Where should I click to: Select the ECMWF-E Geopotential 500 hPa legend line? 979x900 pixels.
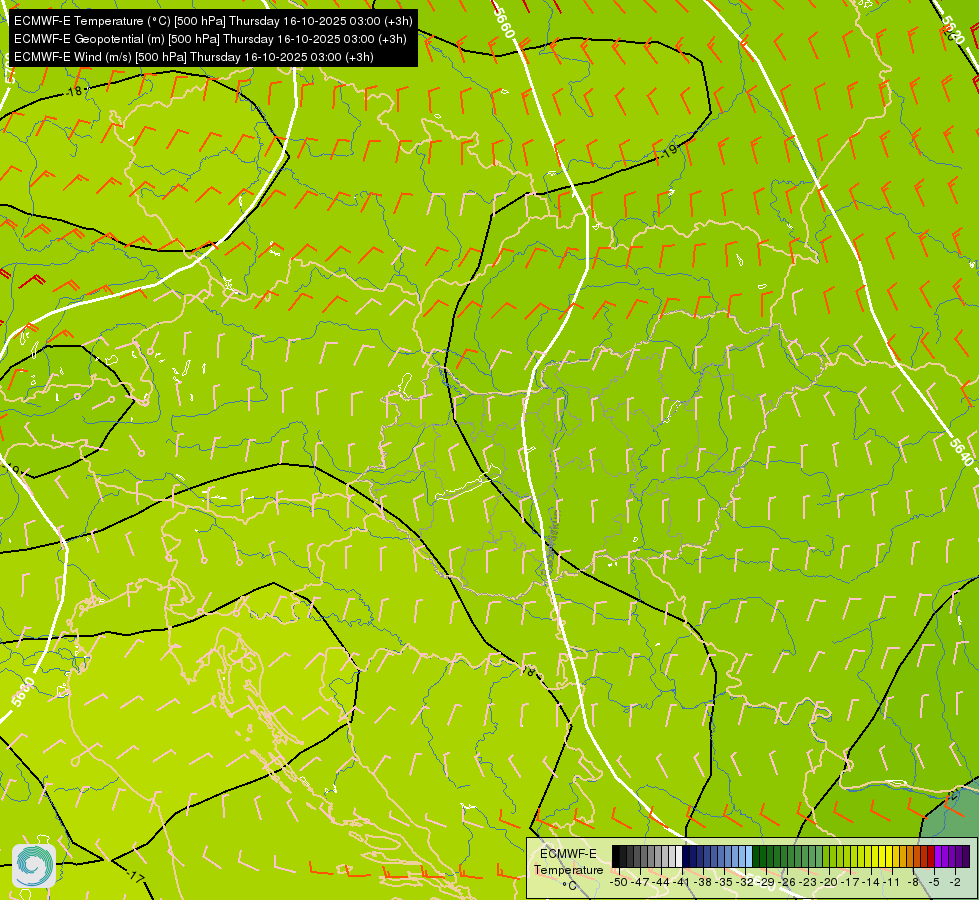pyautogui.click(x=210, y=39)
